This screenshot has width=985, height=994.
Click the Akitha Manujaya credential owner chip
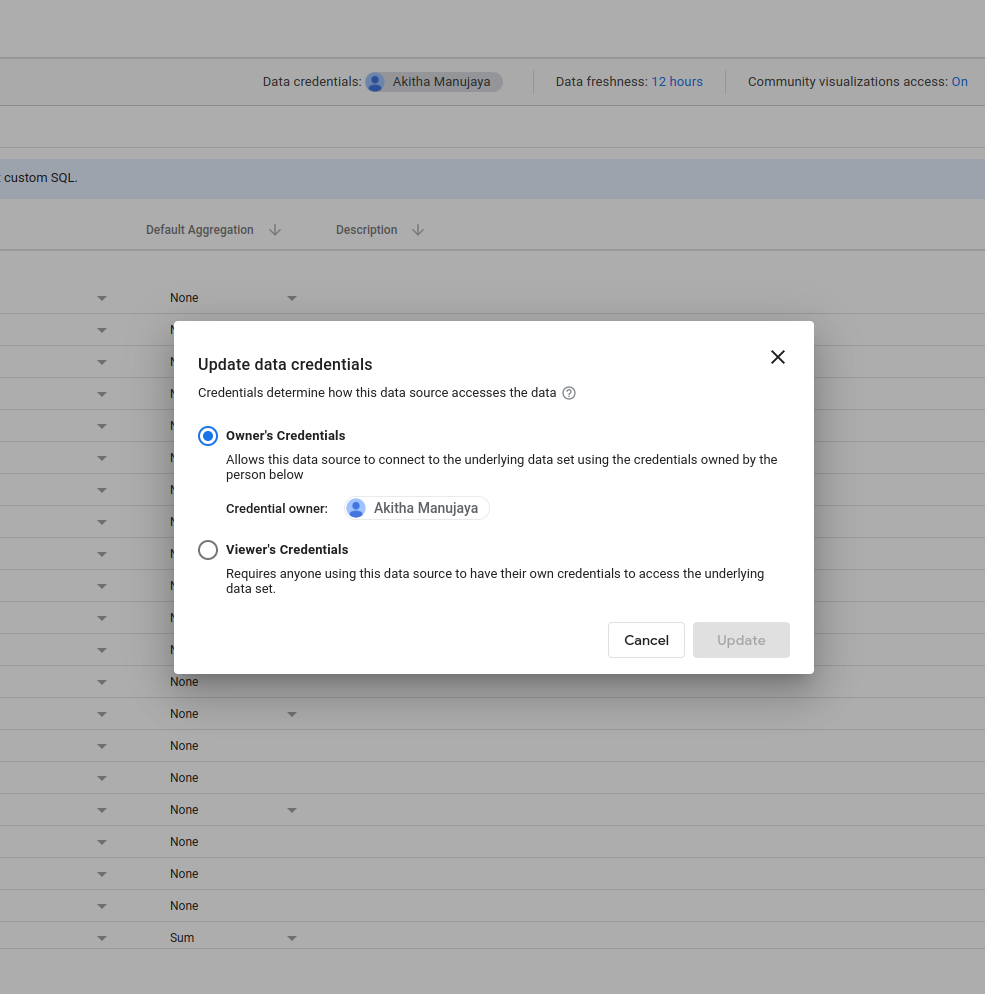coord(418,508)
